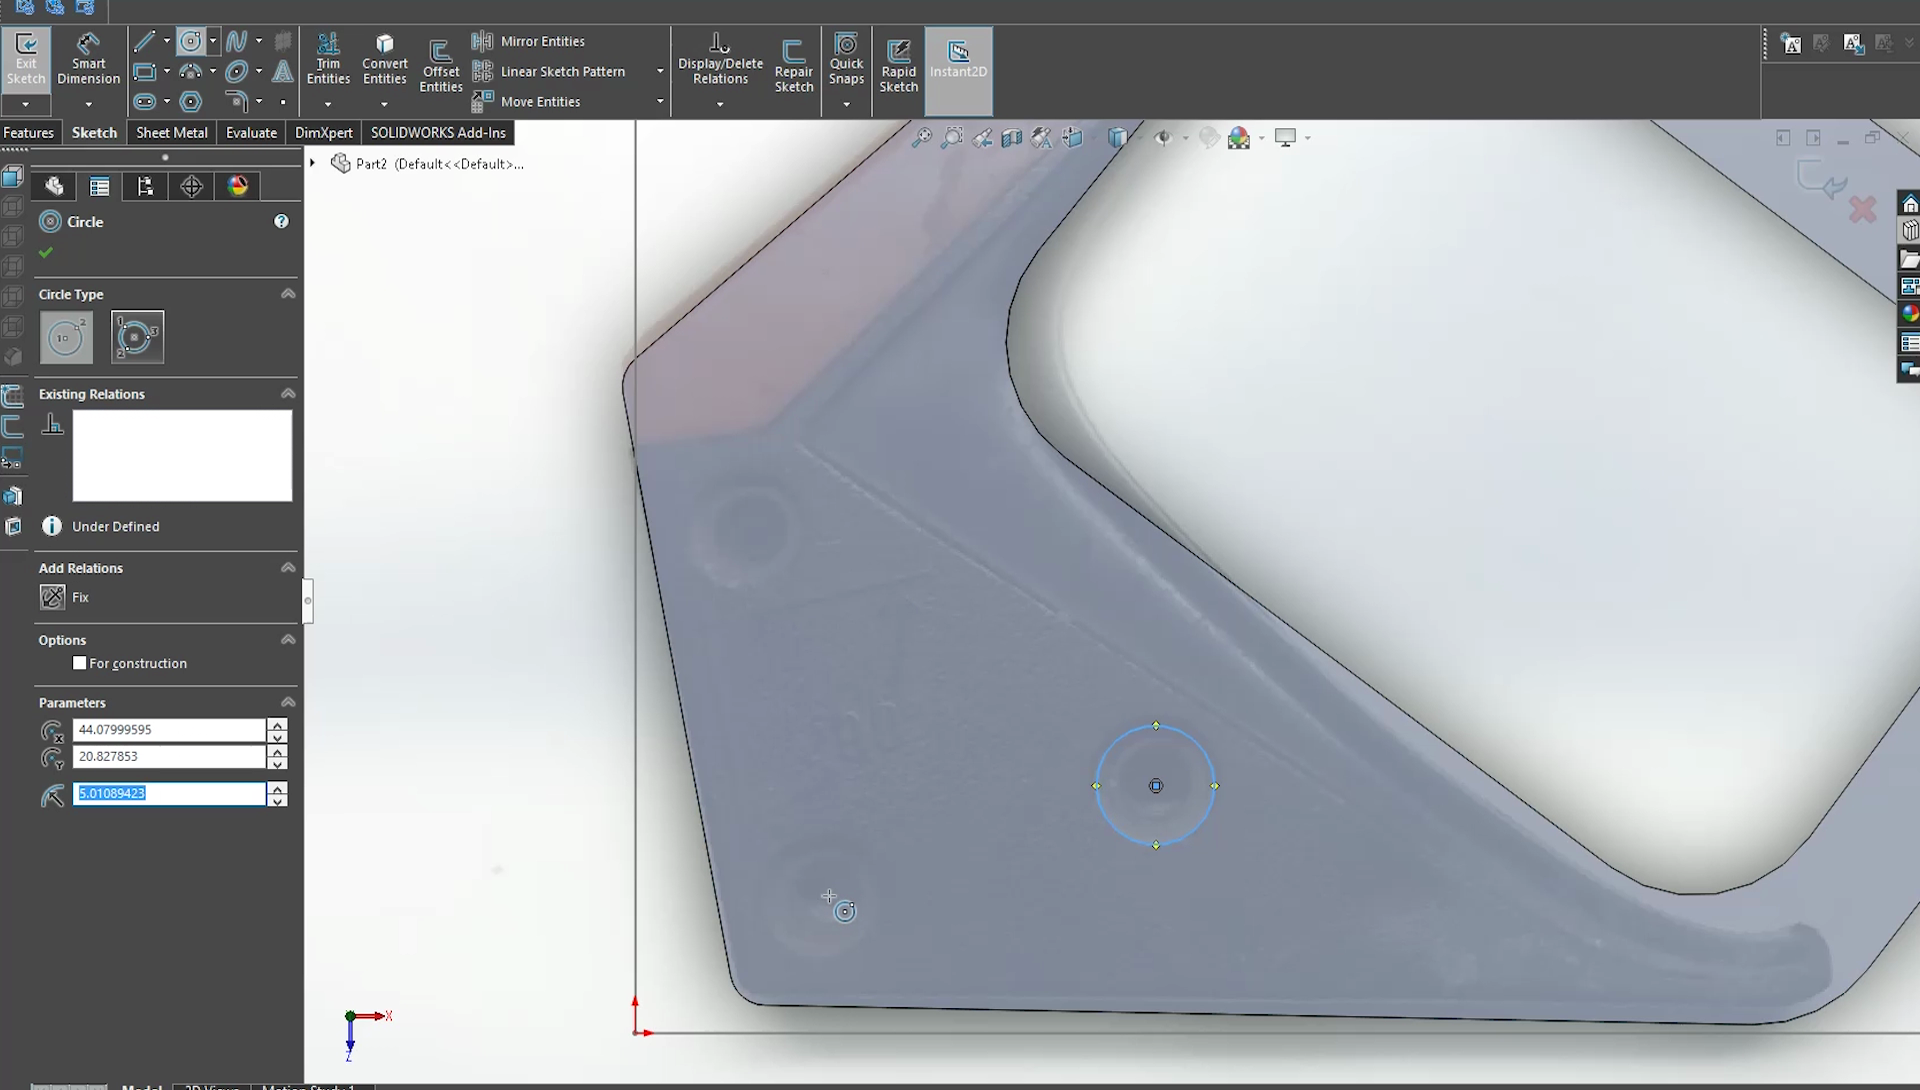Select the Point sketch tool
Image resolution: width=1920 pixels, height=1090 pixels.
pyautogui.click(x=283, y=102)
